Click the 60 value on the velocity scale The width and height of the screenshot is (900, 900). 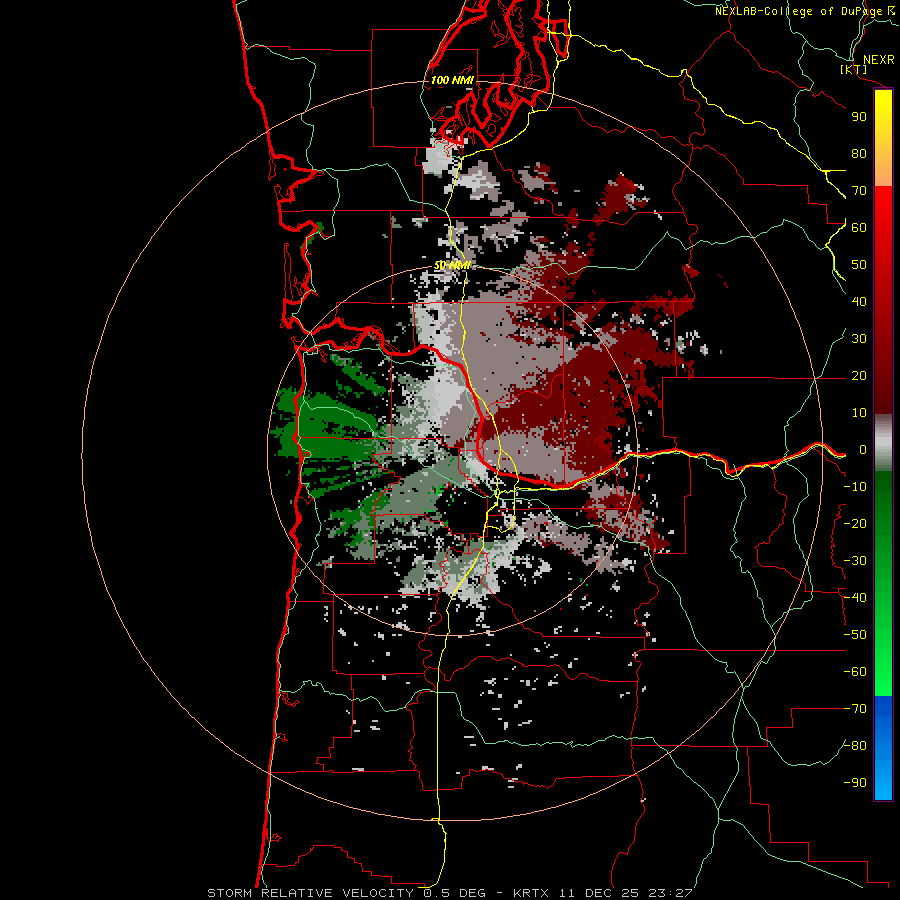859,228
